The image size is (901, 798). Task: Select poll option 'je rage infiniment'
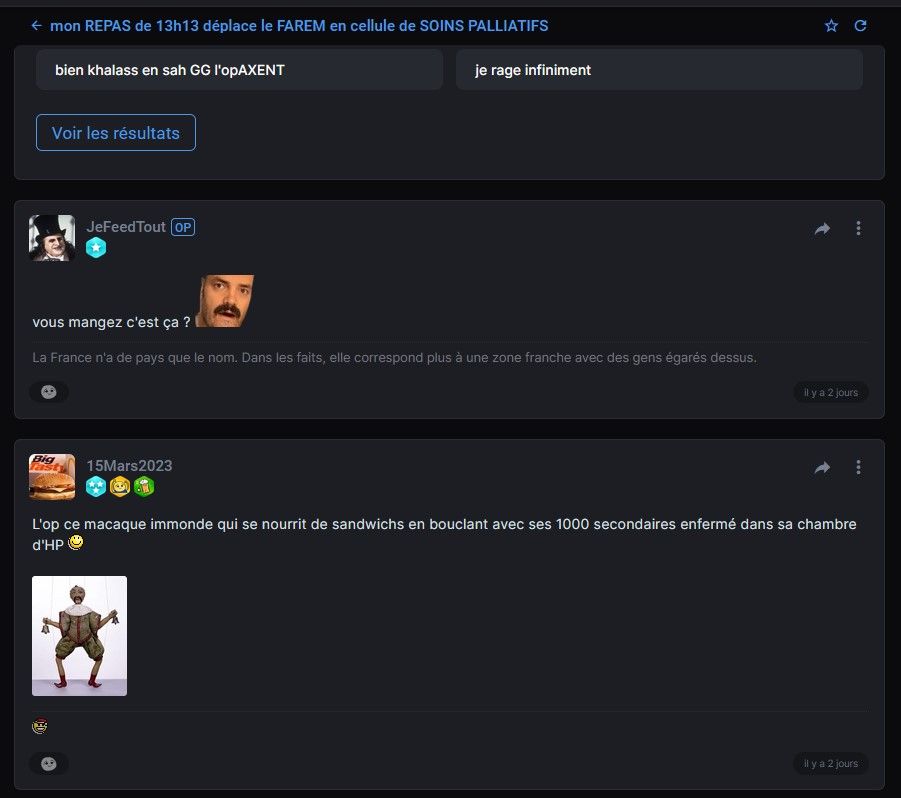pyautogui.click(x=659, y=70)
